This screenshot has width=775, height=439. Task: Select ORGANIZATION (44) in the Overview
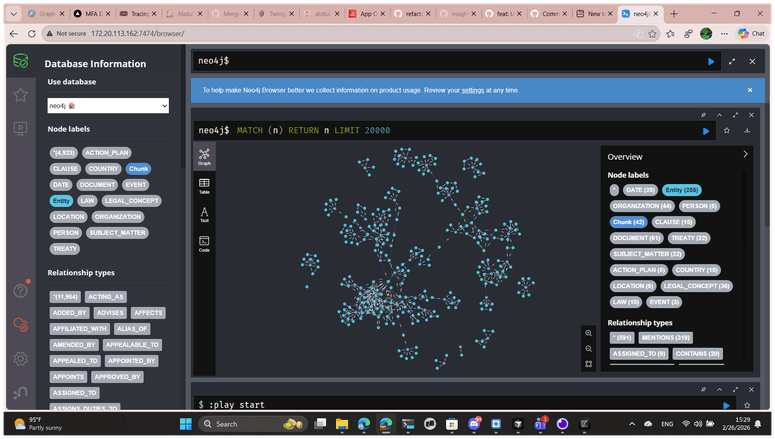(x=642, y=206)
